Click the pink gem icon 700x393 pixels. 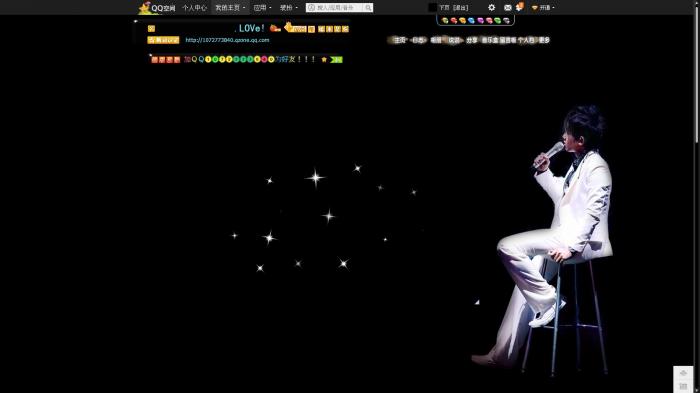click(x=489, y=21)
